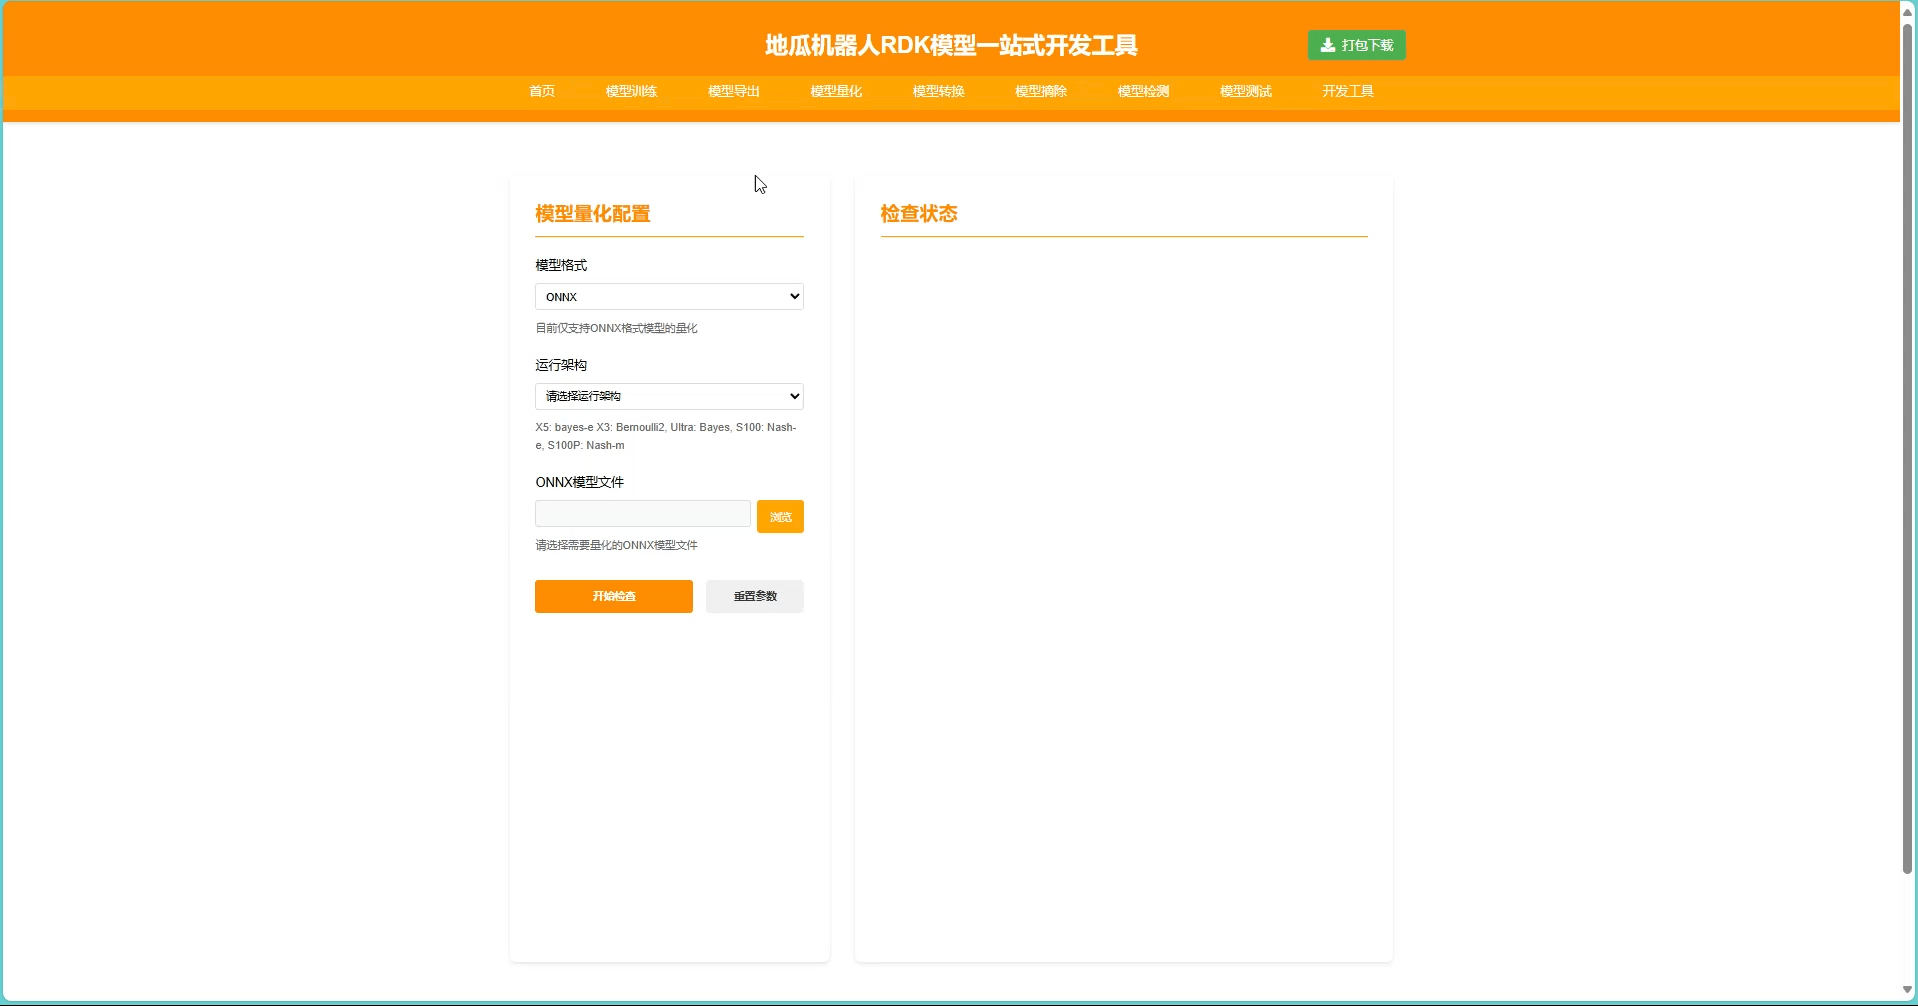This screenshot has width=1918, height=1006.
Task: Click the ONNX模型文件 field label
Action: pos(580,482)
